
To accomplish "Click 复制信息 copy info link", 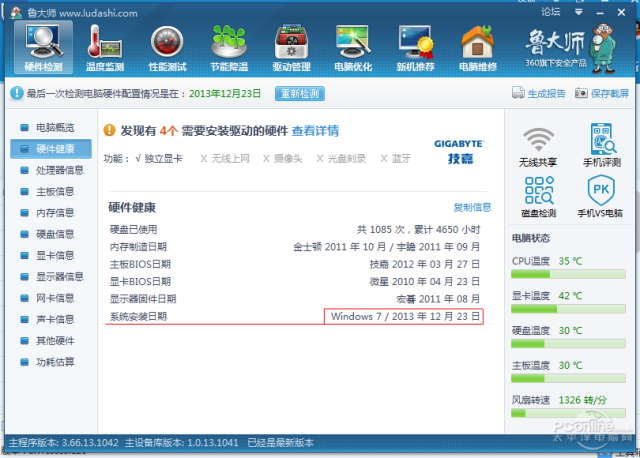I will point(472,207).
